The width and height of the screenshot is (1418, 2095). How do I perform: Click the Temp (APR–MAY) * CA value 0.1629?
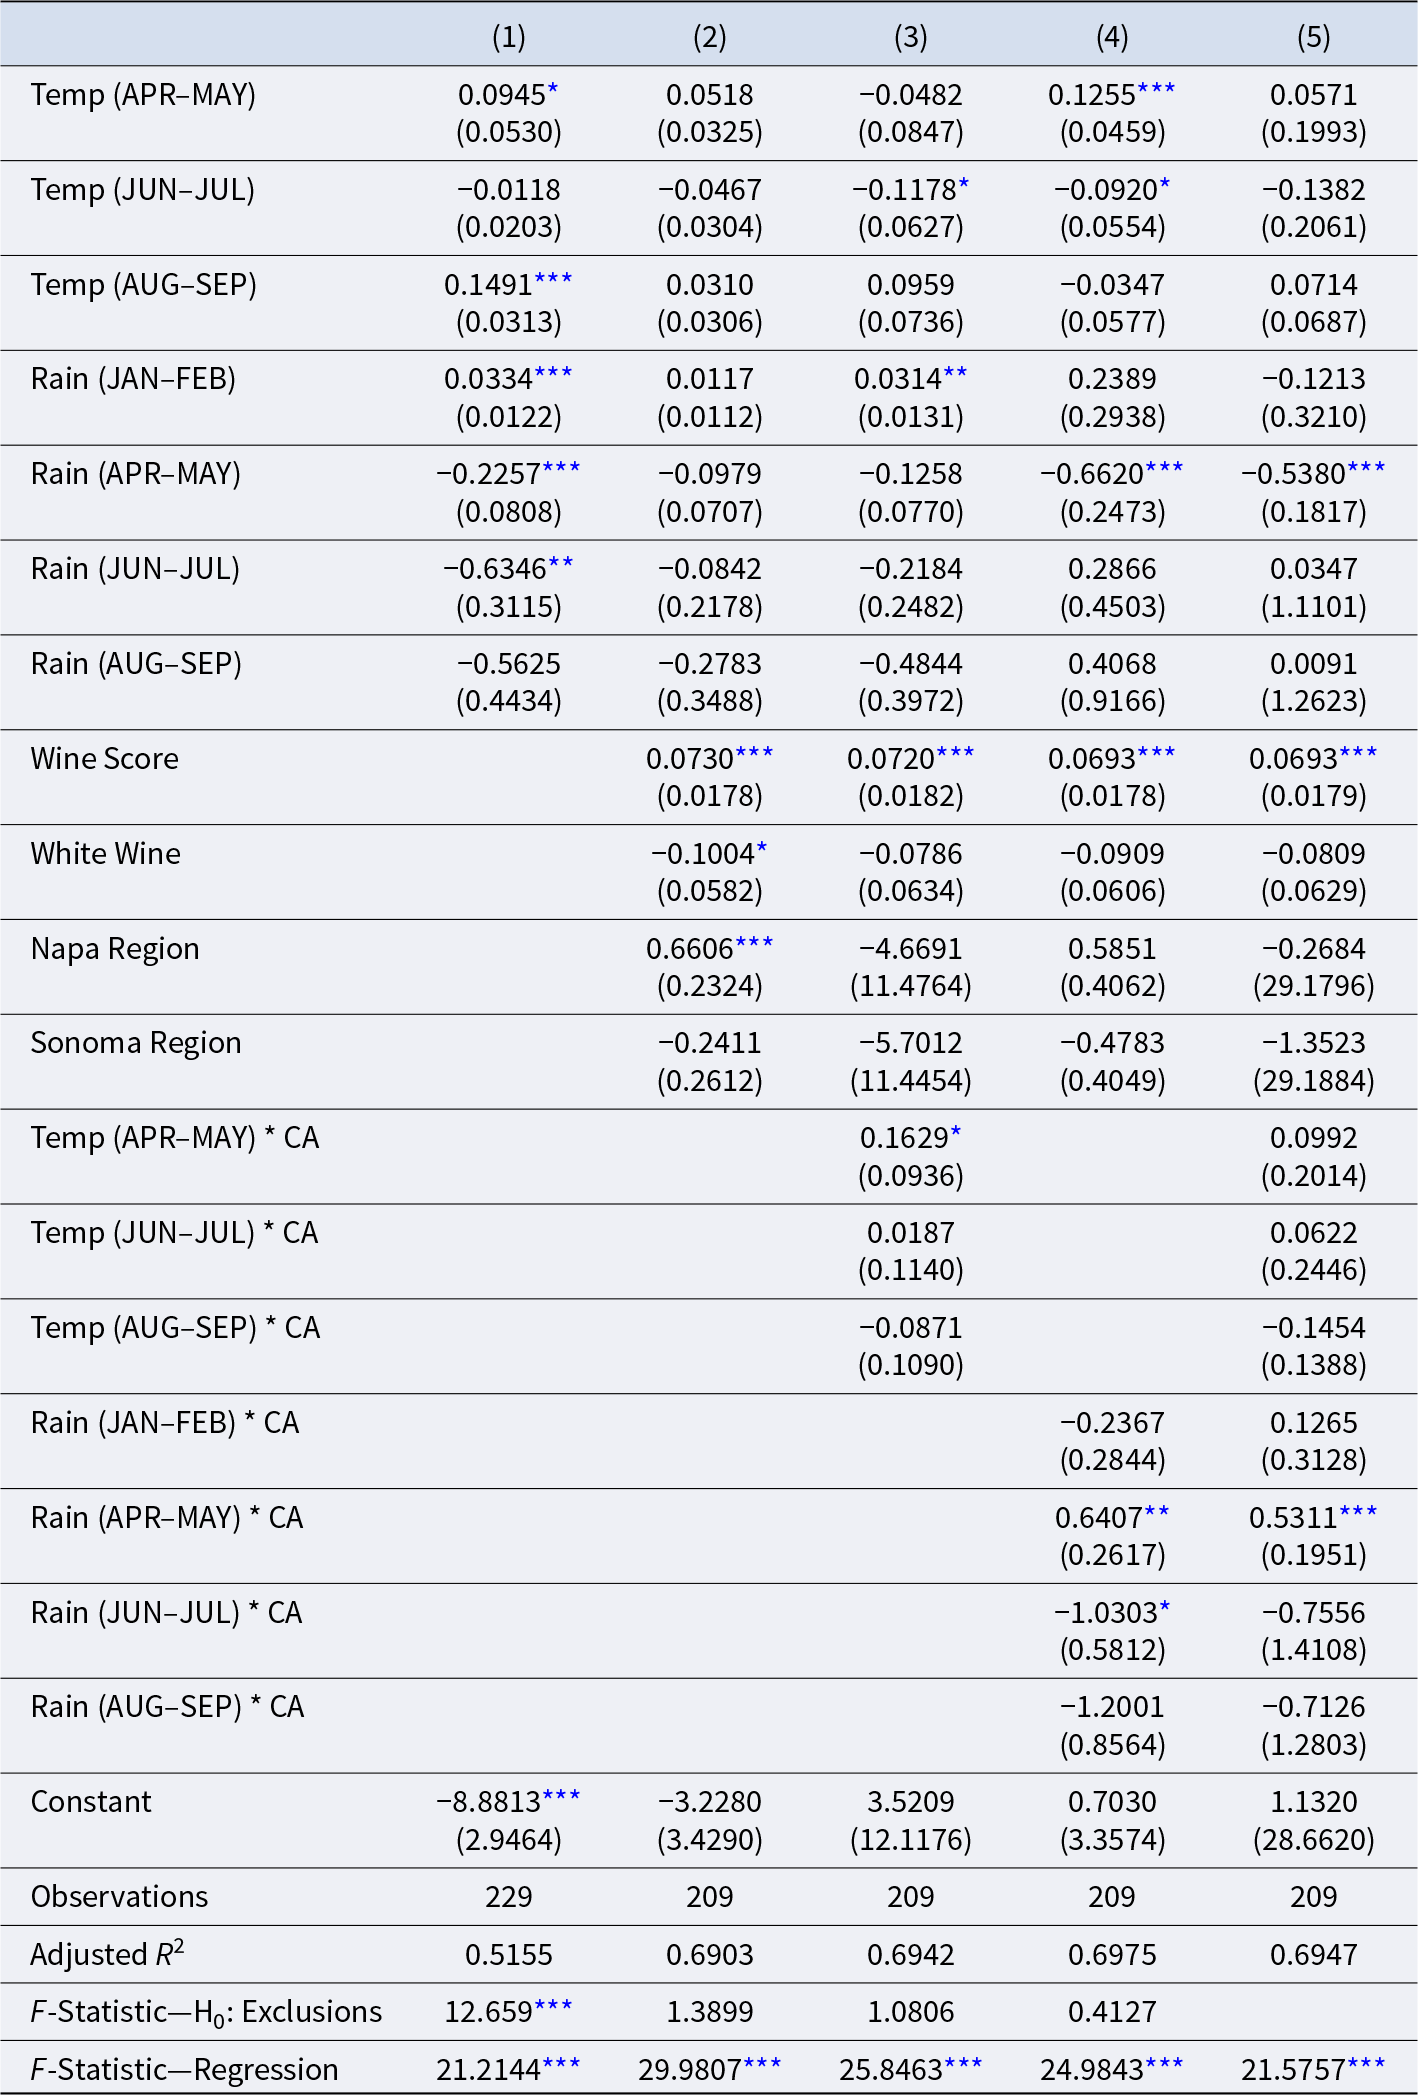[904, 1138]
